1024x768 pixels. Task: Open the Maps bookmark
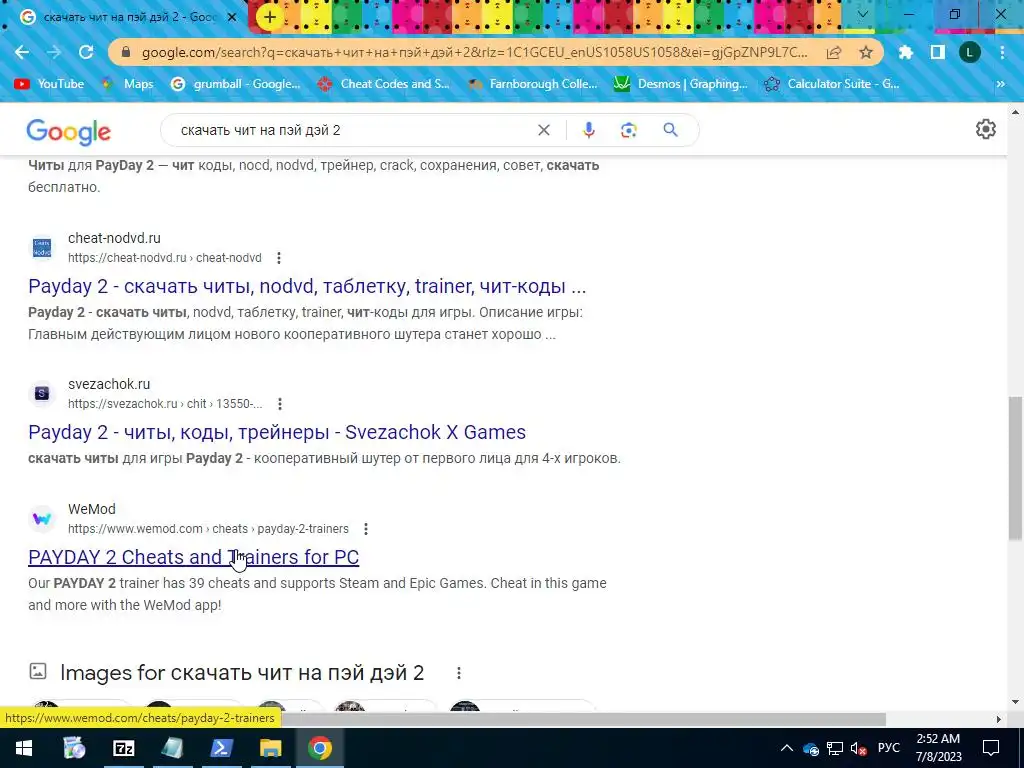[x=128, y=84]
